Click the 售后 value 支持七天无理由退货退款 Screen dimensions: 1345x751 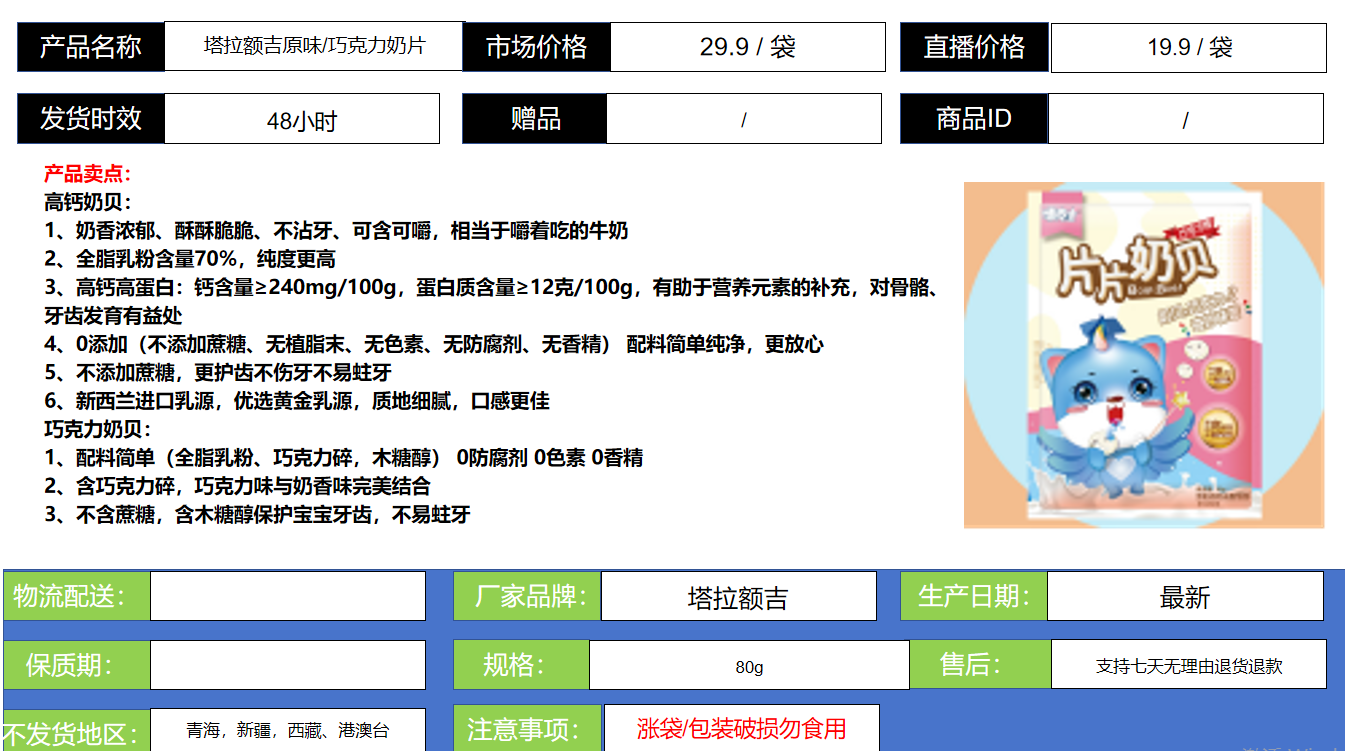coord(1188,665)
